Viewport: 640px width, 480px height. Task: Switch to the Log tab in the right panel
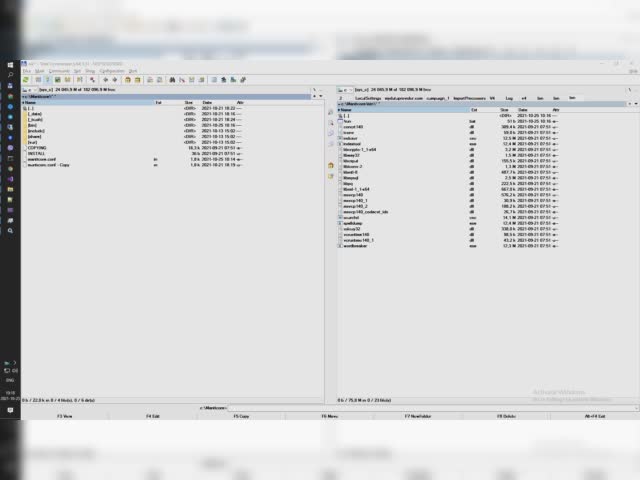tap(509, 98)
